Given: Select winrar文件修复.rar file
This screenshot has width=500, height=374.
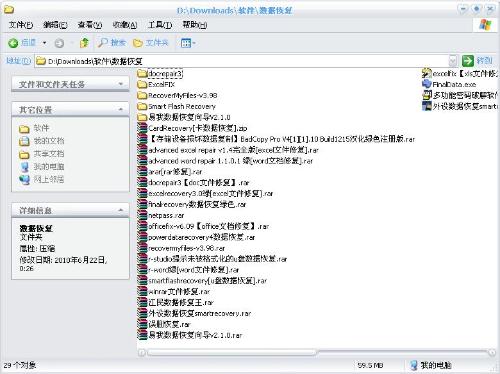Looking at the screenshot, I should click(174, 292).
